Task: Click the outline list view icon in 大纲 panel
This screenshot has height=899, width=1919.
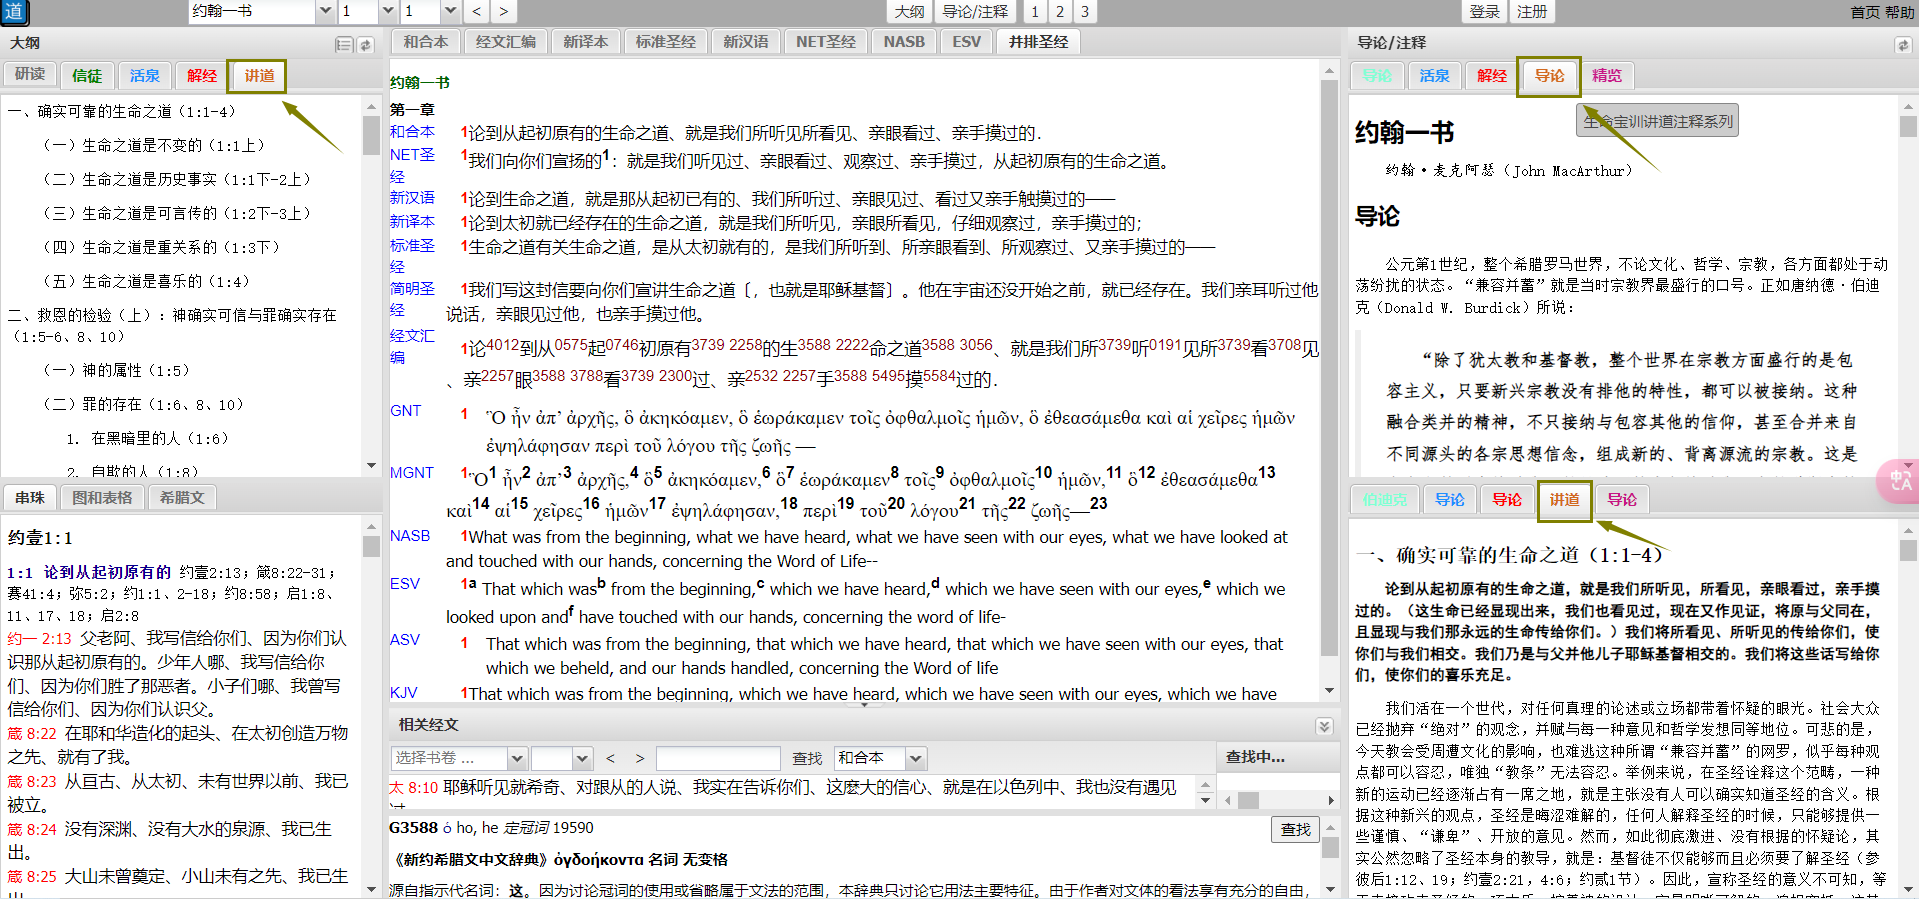Action: click(344, 45)
